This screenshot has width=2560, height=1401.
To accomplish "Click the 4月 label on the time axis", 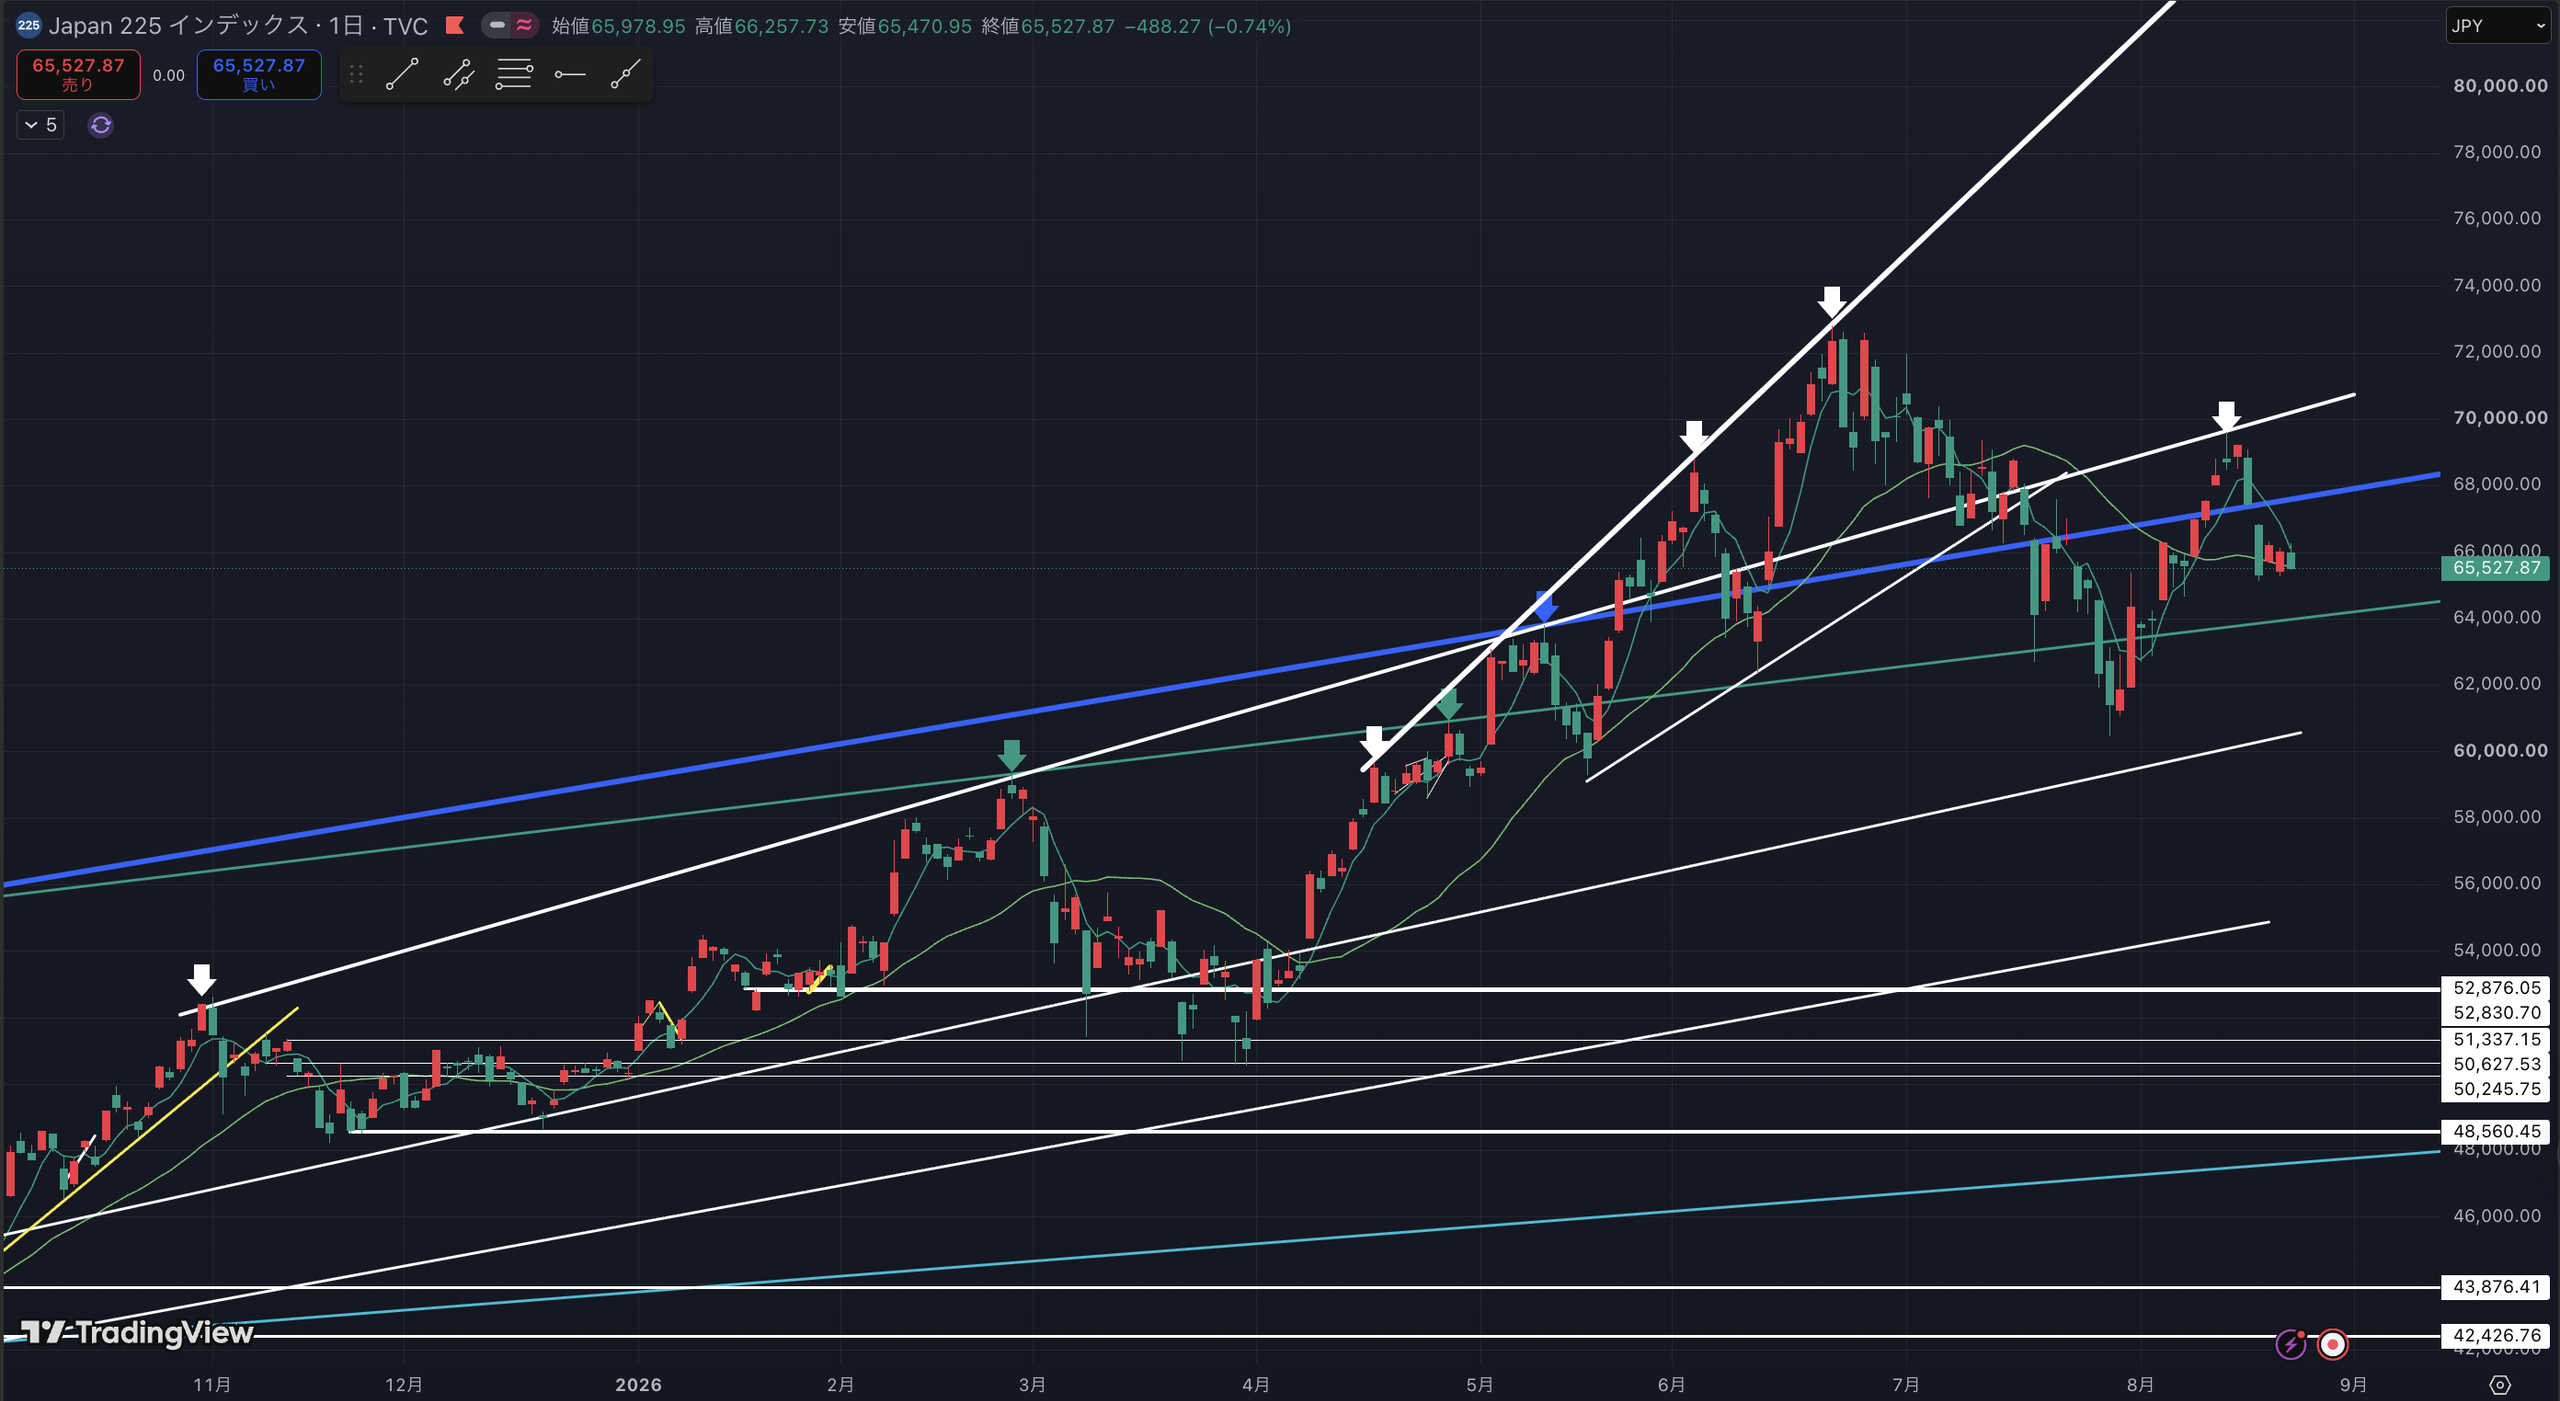I will point(1256,1385).
